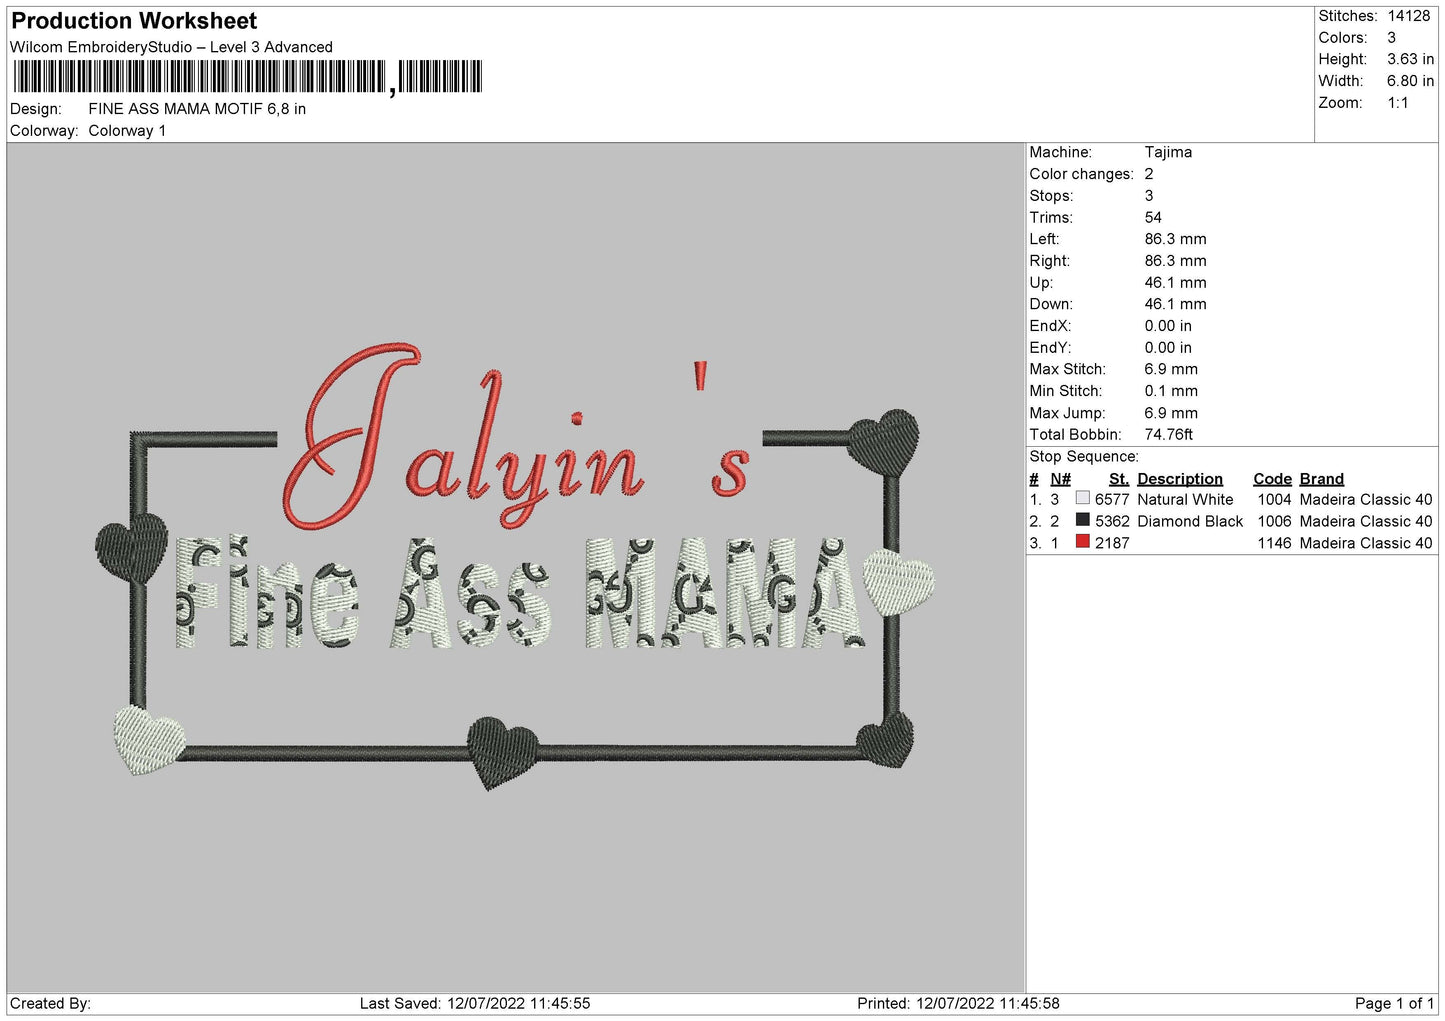Click the Zoom value 1:1
The height and width of the screenshot is (1021, 1445).
(1397, 103)
